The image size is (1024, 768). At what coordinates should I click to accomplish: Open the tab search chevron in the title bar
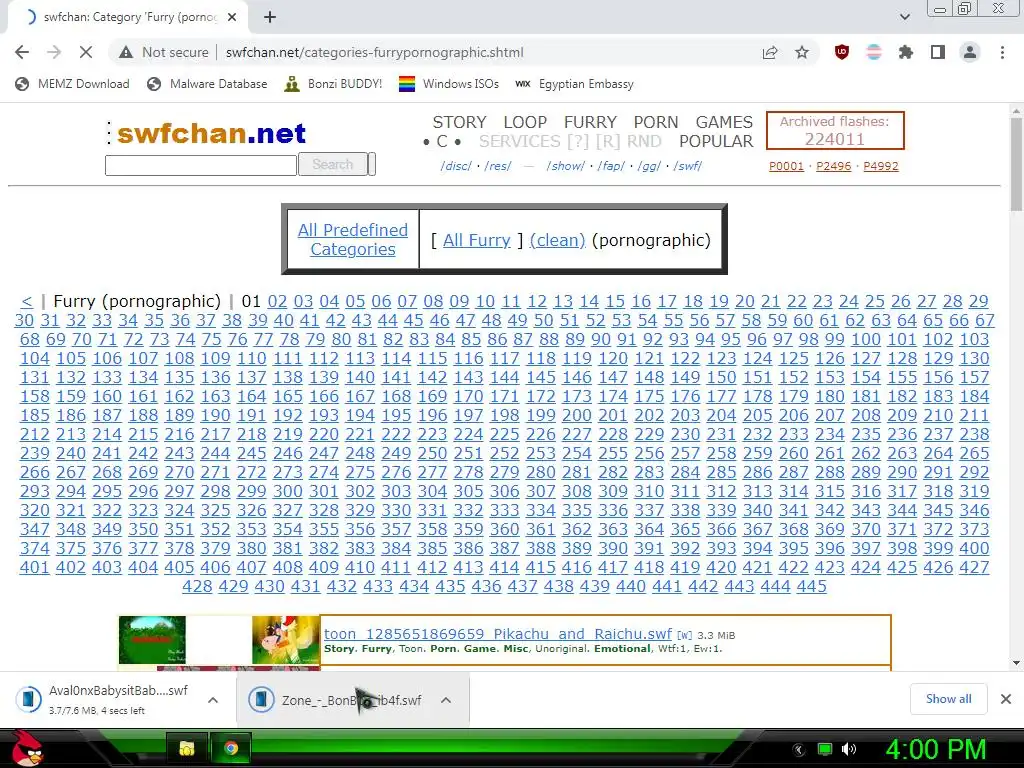click(x=904, y=17)
